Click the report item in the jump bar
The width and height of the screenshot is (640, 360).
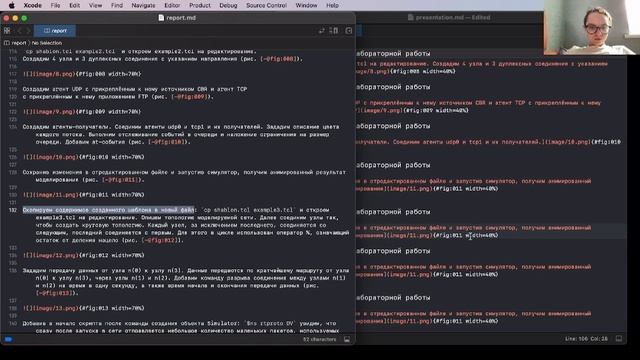[x=16, y=43]
